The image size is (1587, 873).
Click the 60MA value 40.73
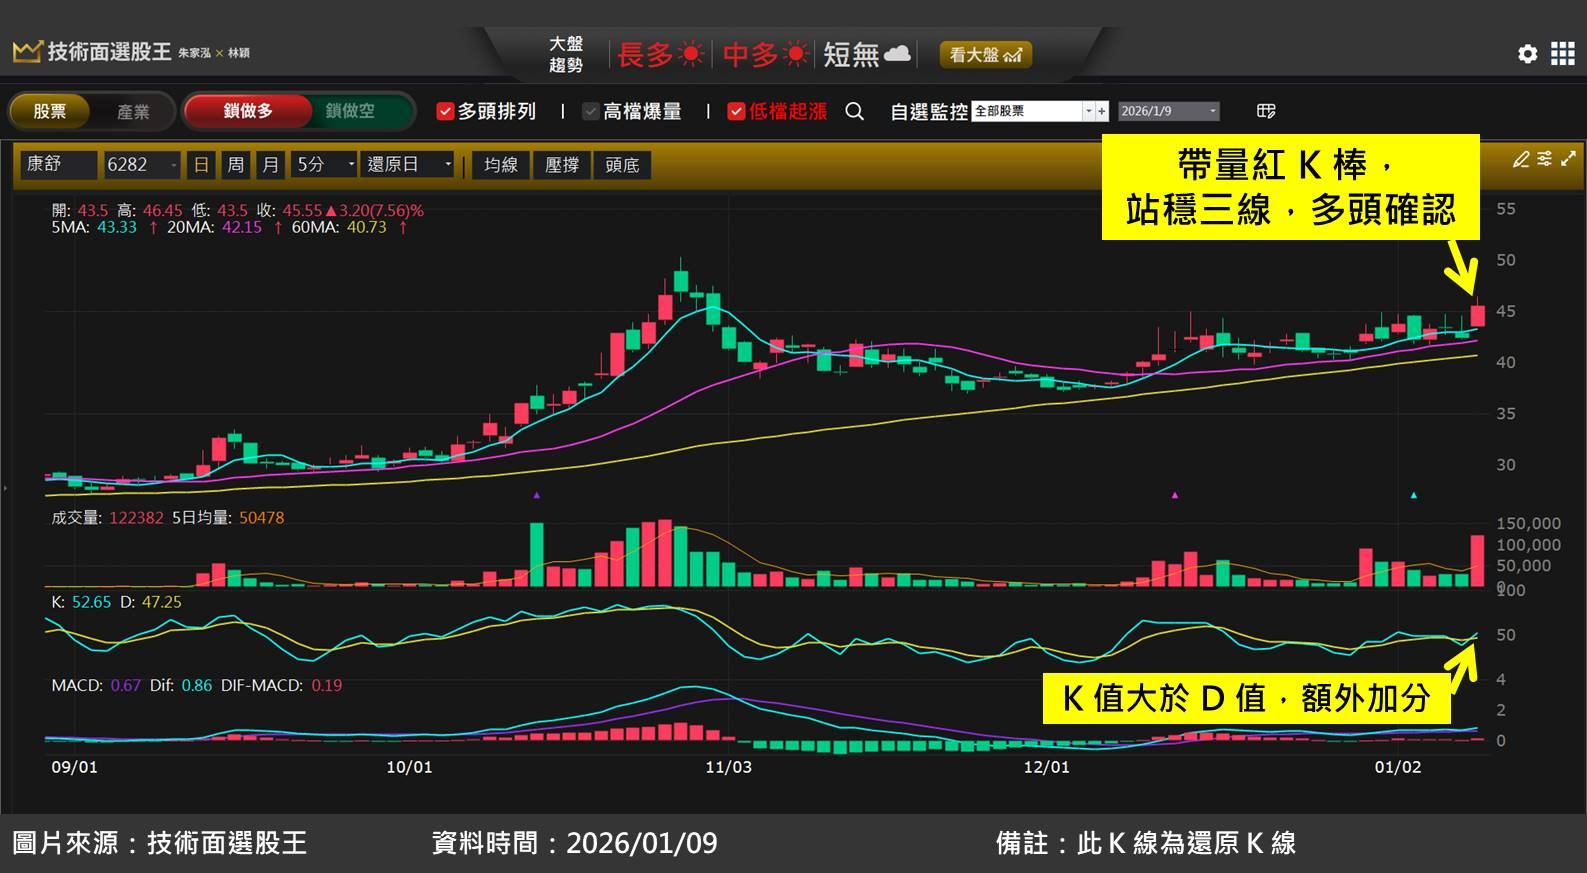point(366,227)
